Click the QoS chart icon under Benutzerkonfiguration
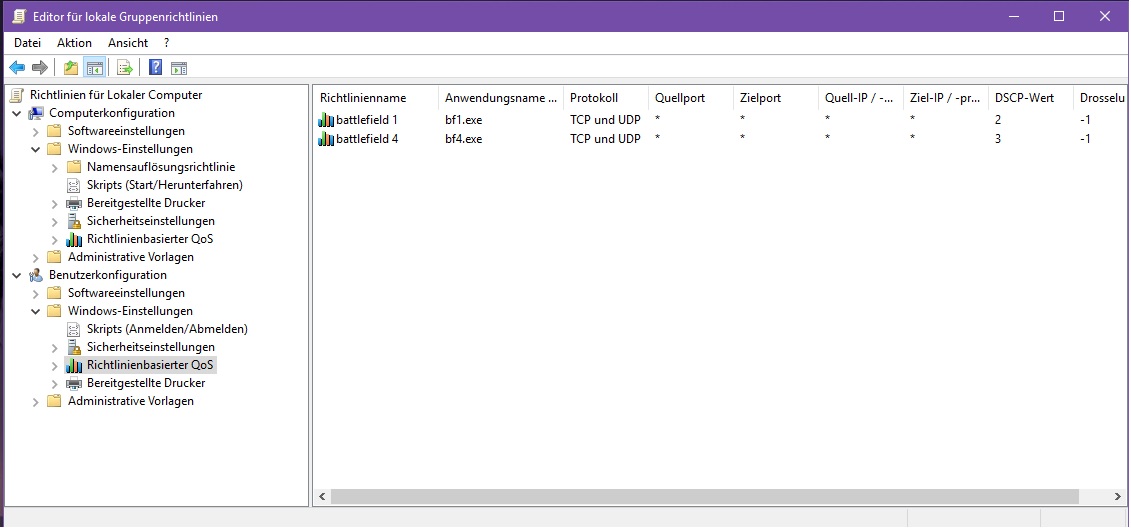 [74, 365]
